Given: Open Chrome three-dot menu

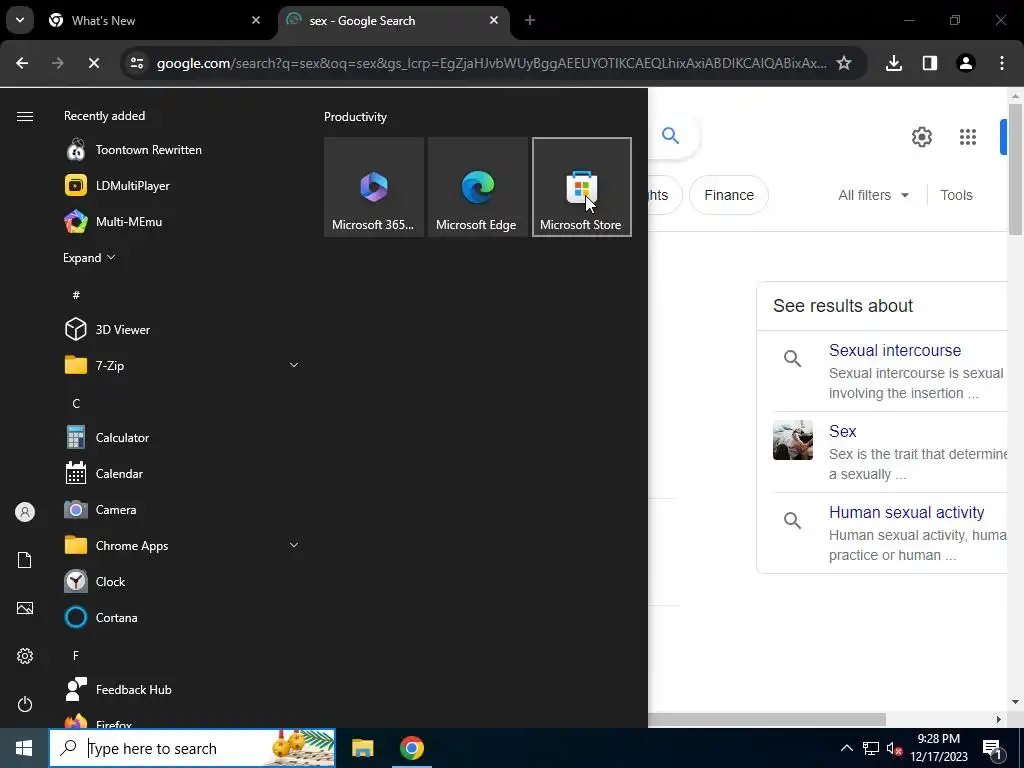Looking at the screenshot, I should [1002, 63].
